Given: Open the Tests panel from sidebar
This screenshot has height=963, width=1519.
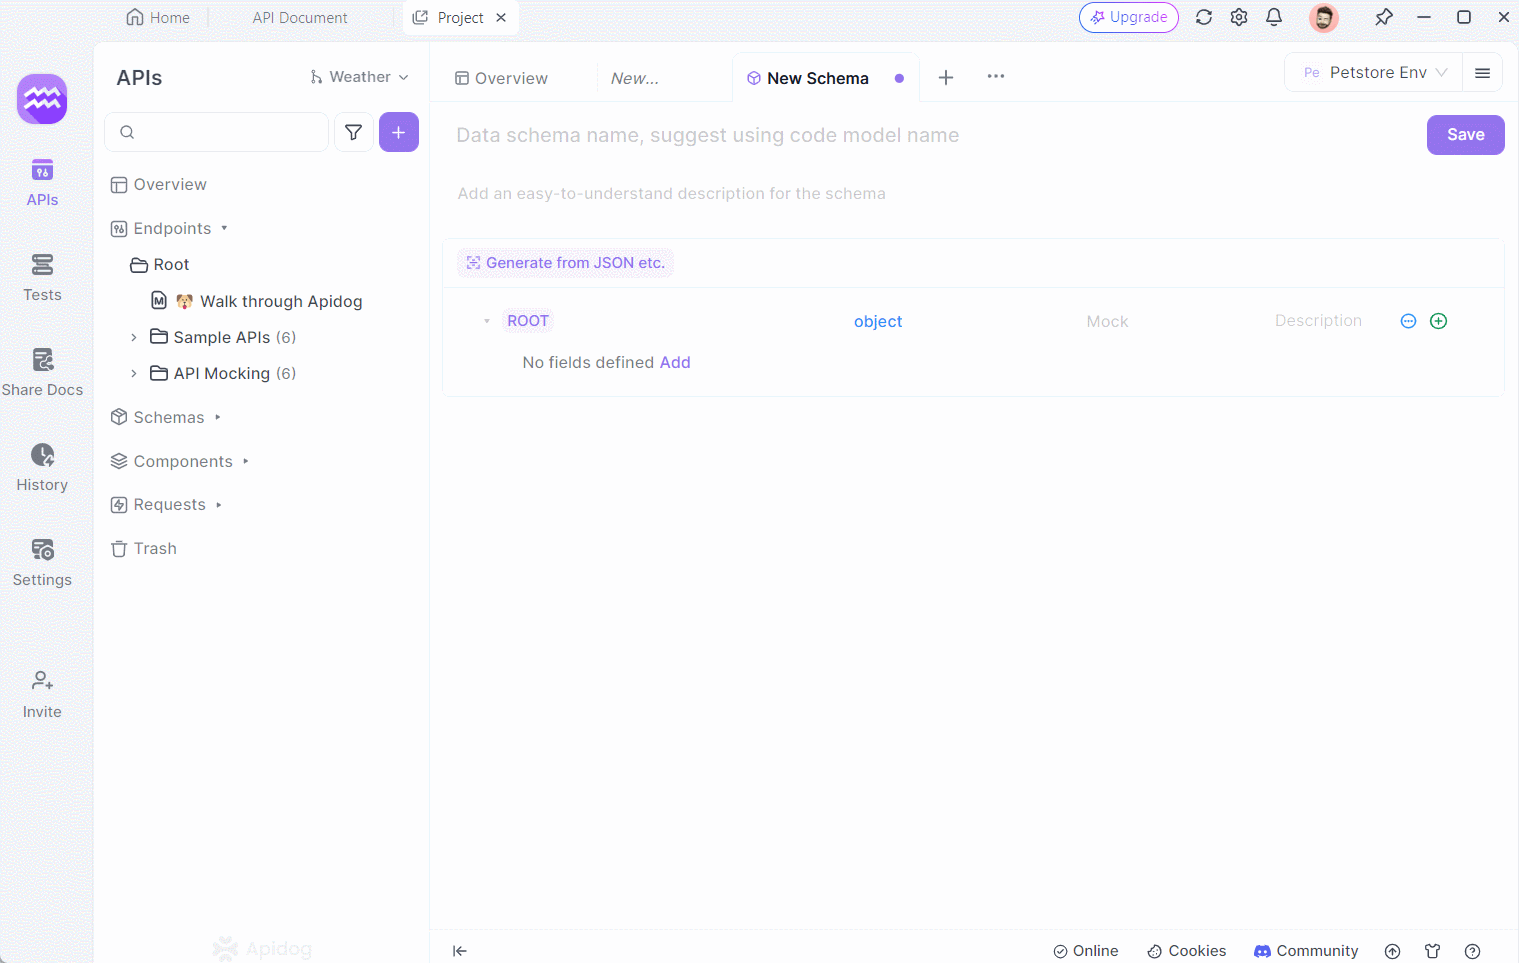Looking at the screenshot, I should click(42, 276).
